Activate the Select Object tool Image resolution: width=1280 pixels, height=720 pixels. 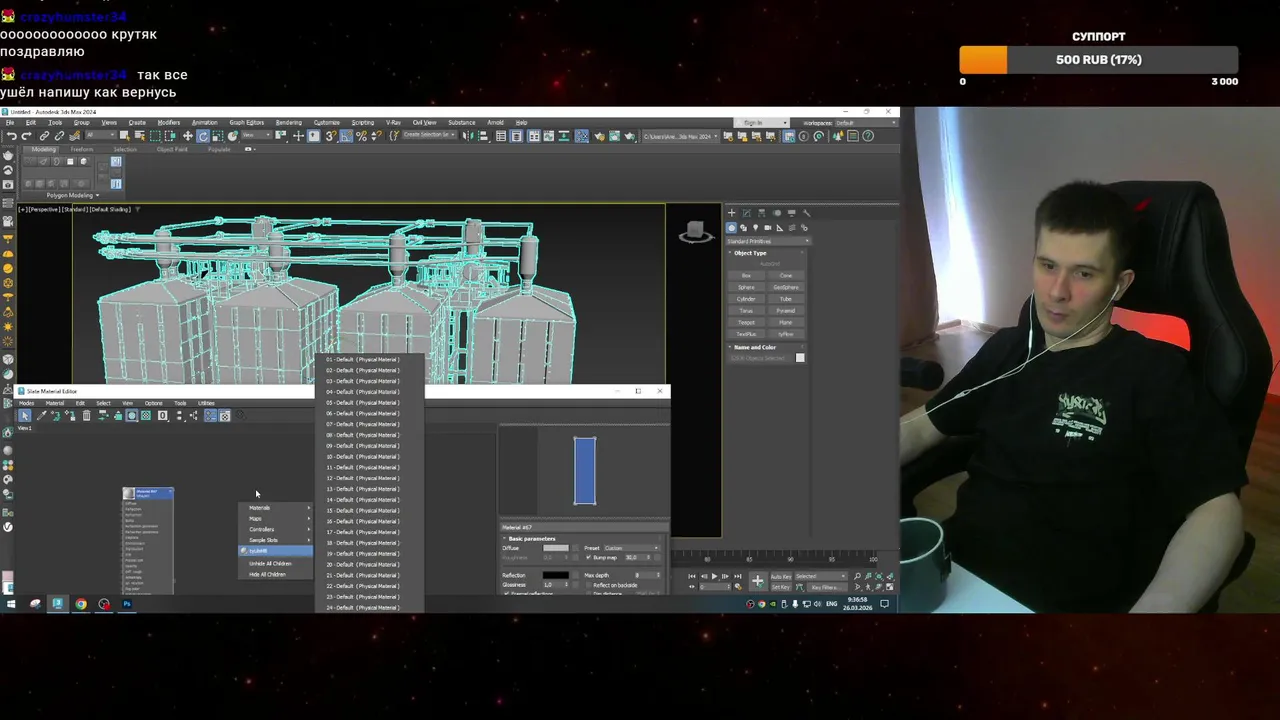124,136
